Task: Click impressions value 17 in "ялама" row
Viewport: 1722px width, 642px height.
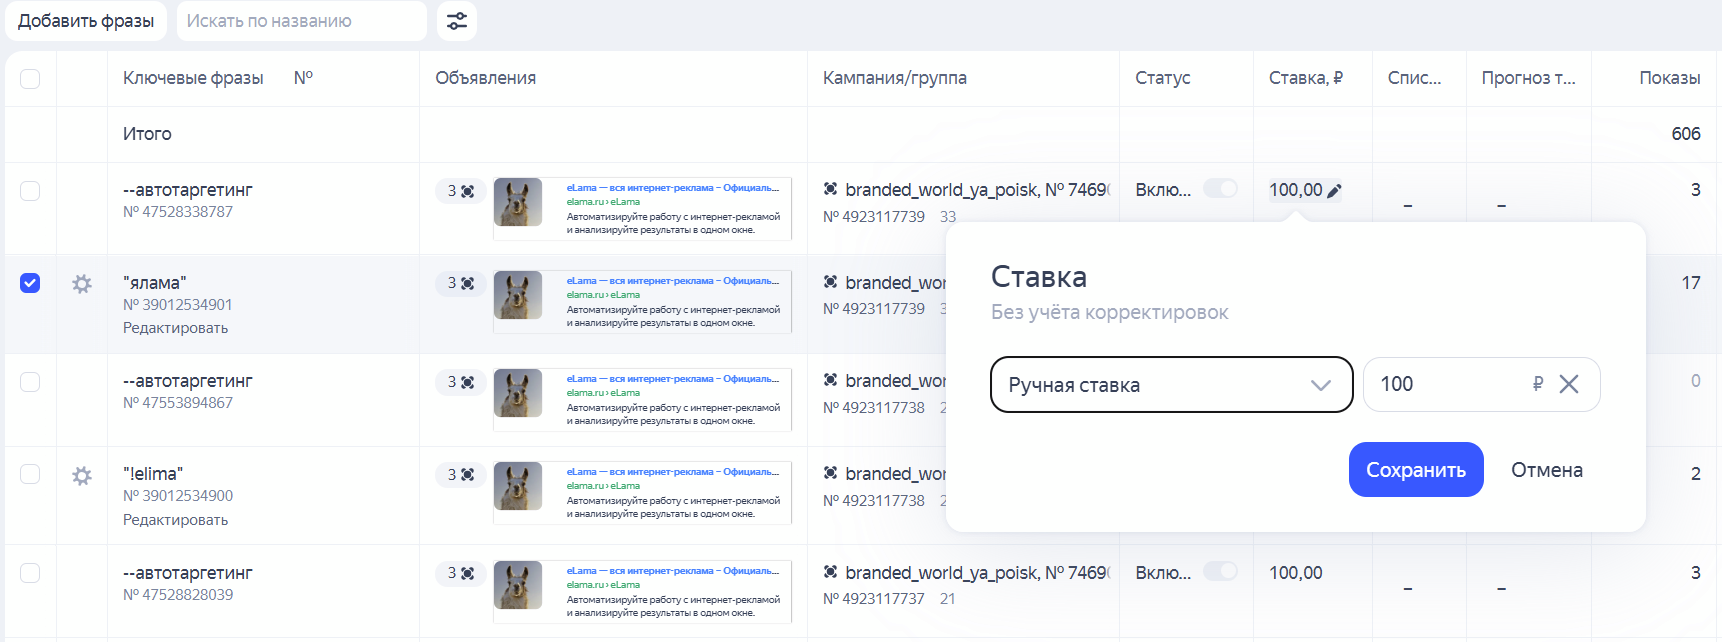Action: tap(1690, 283)
